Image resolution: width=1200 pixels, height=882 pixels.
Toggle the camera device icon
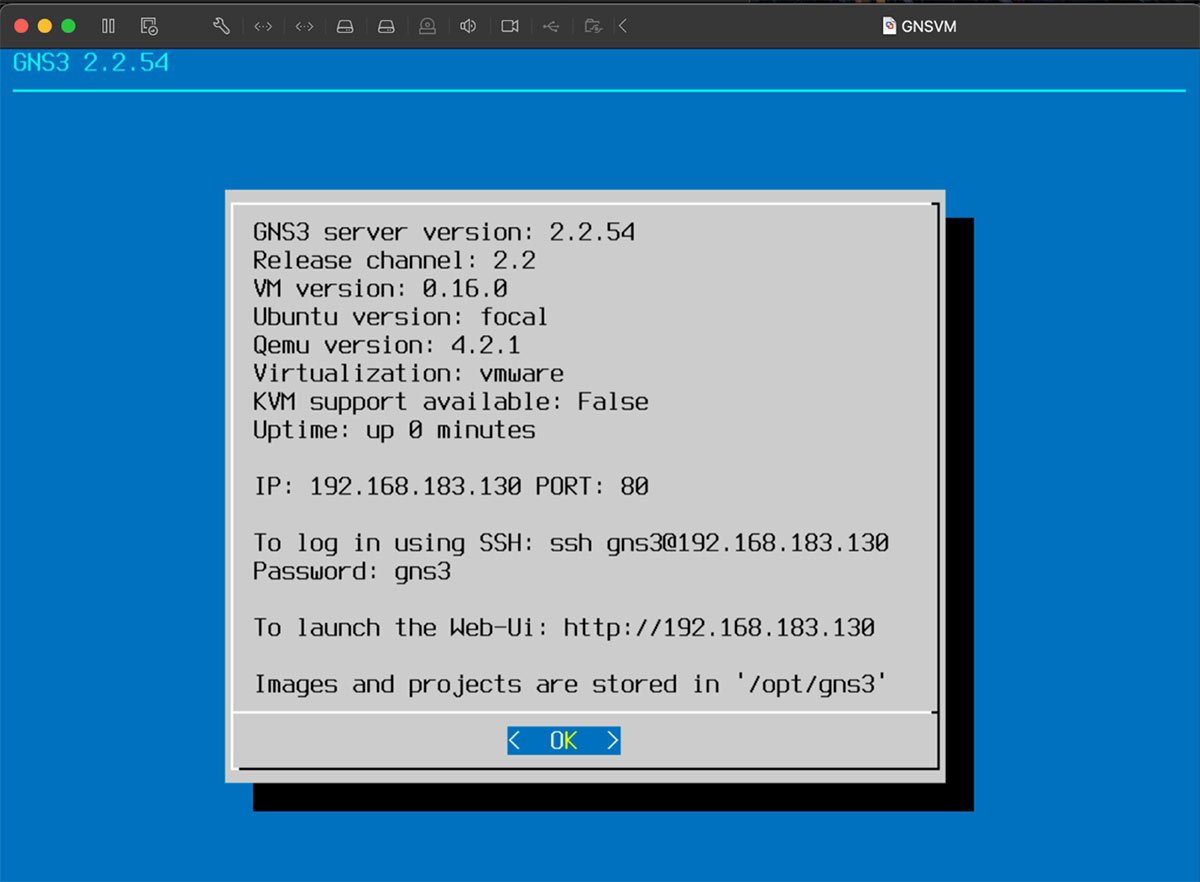510,26
